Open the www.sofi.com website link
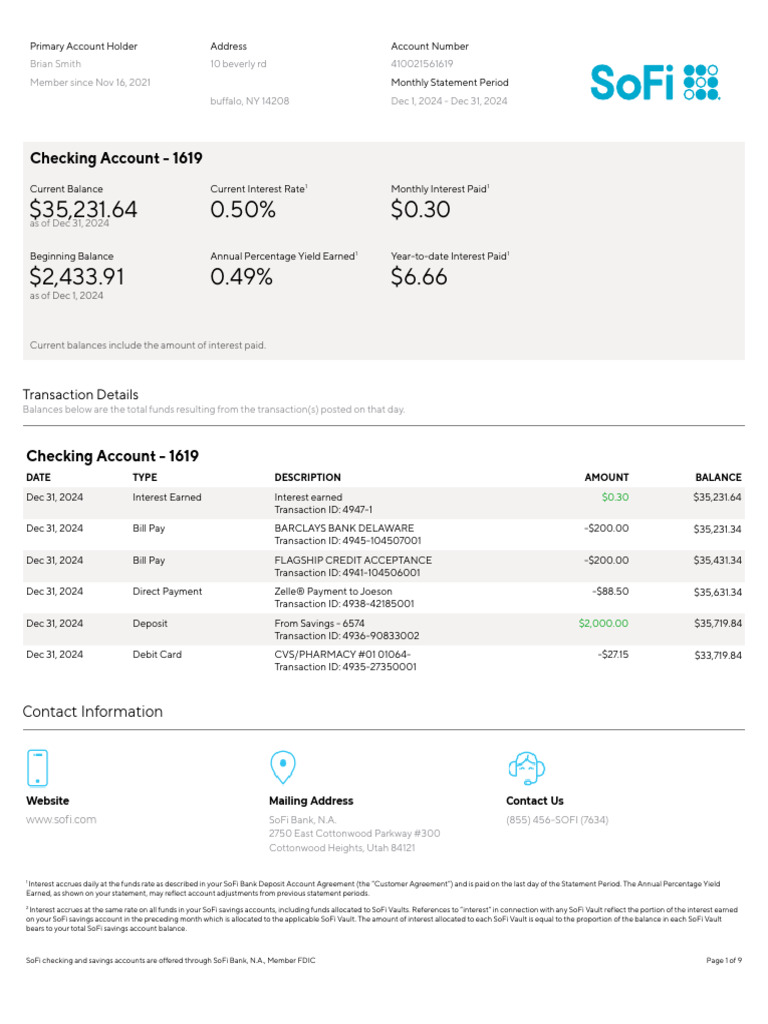This screenshot has width=768, height=1024. pos(61,820)
